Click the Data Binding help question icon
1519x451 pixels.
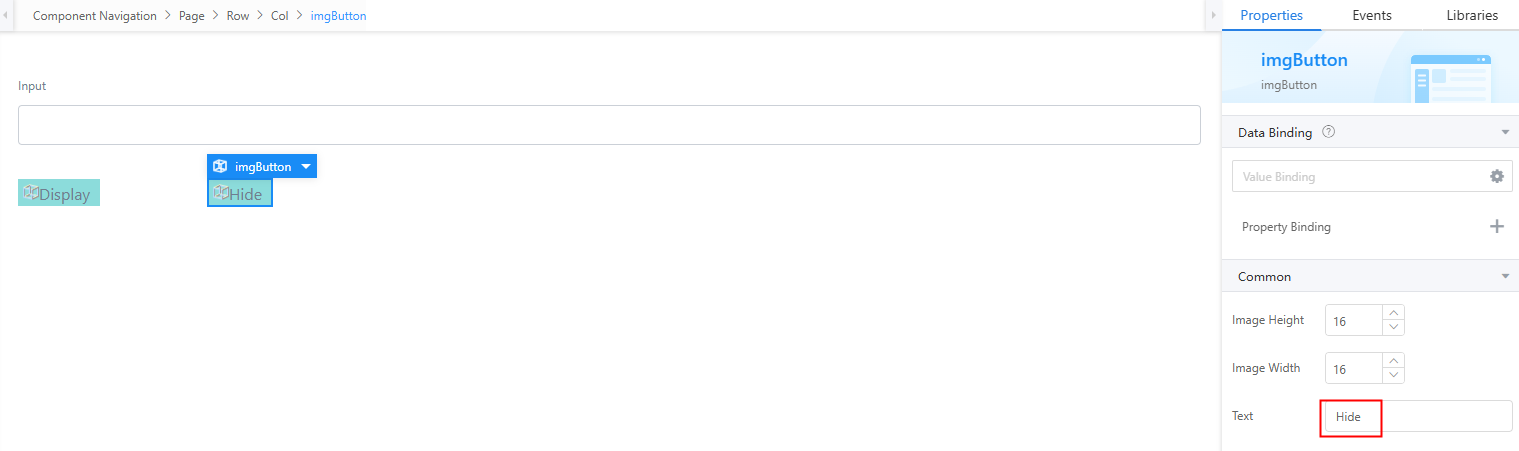coord(1329,132)
